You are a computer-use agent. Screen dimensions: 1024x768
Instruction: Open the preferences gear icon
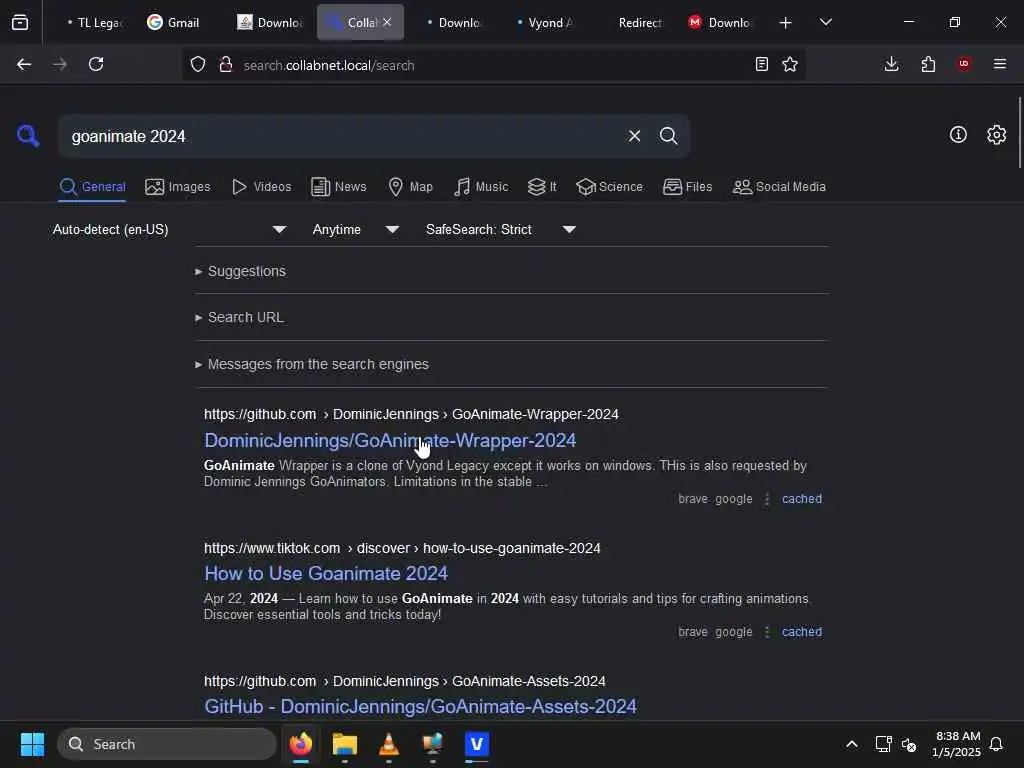click(997, 135)
